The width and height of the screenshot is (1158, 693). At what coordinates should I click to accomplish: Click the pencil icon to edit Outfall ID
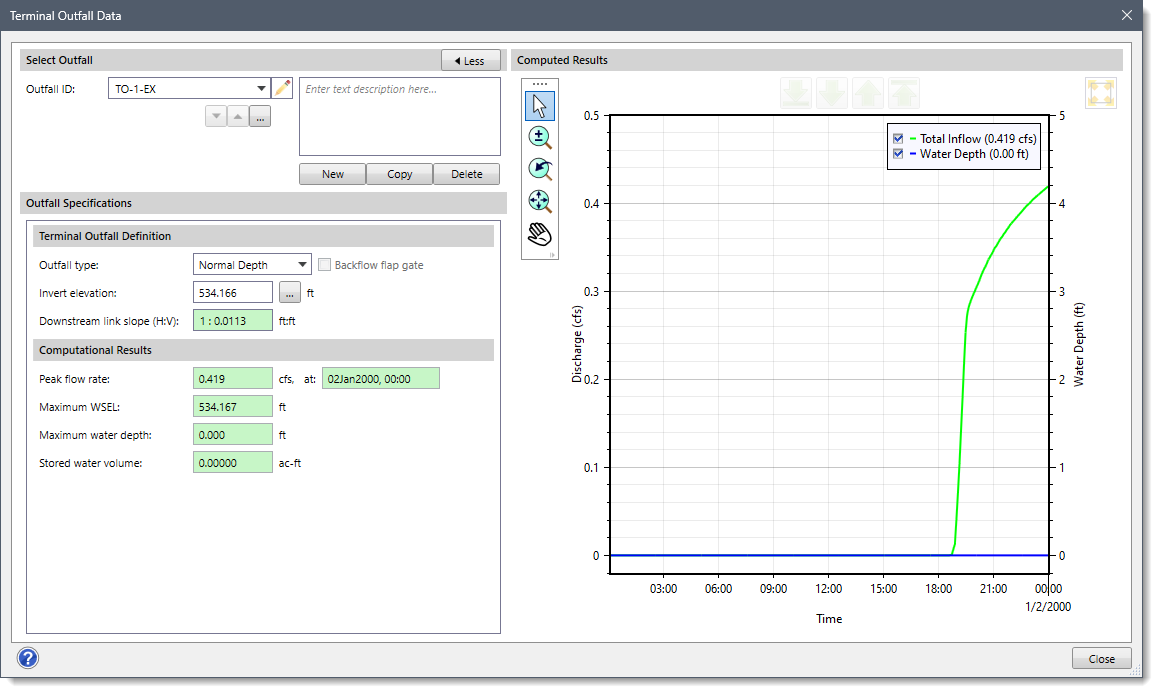283,88
